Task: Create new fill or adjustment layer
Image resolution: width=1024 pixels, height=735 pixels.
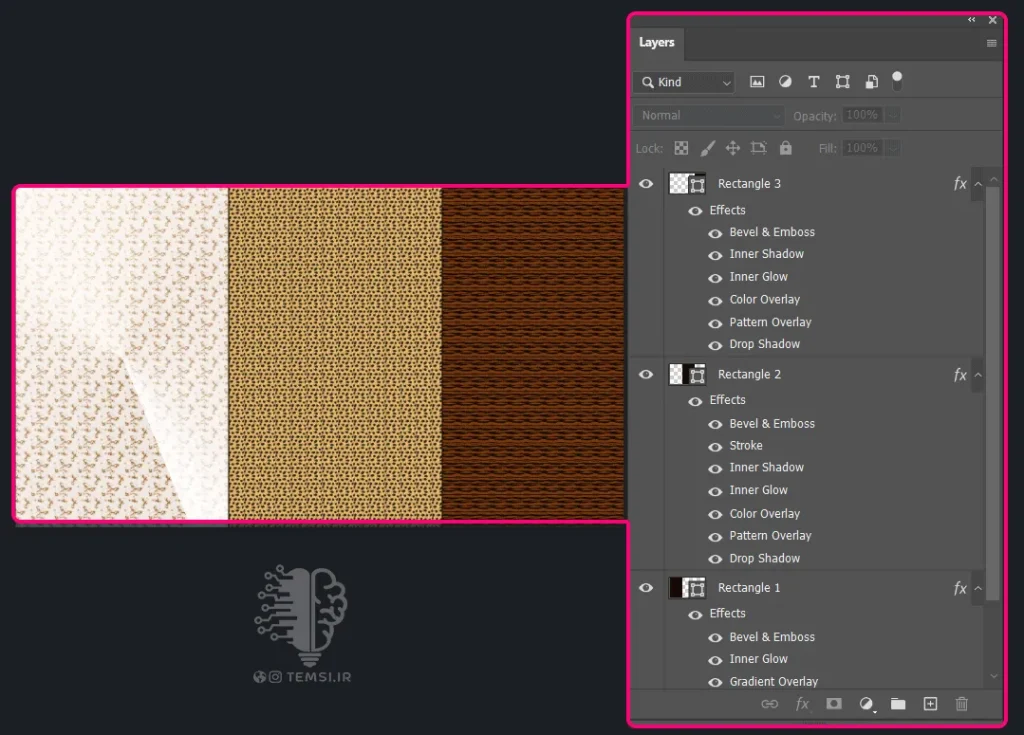Action: [x=866, y=704]
